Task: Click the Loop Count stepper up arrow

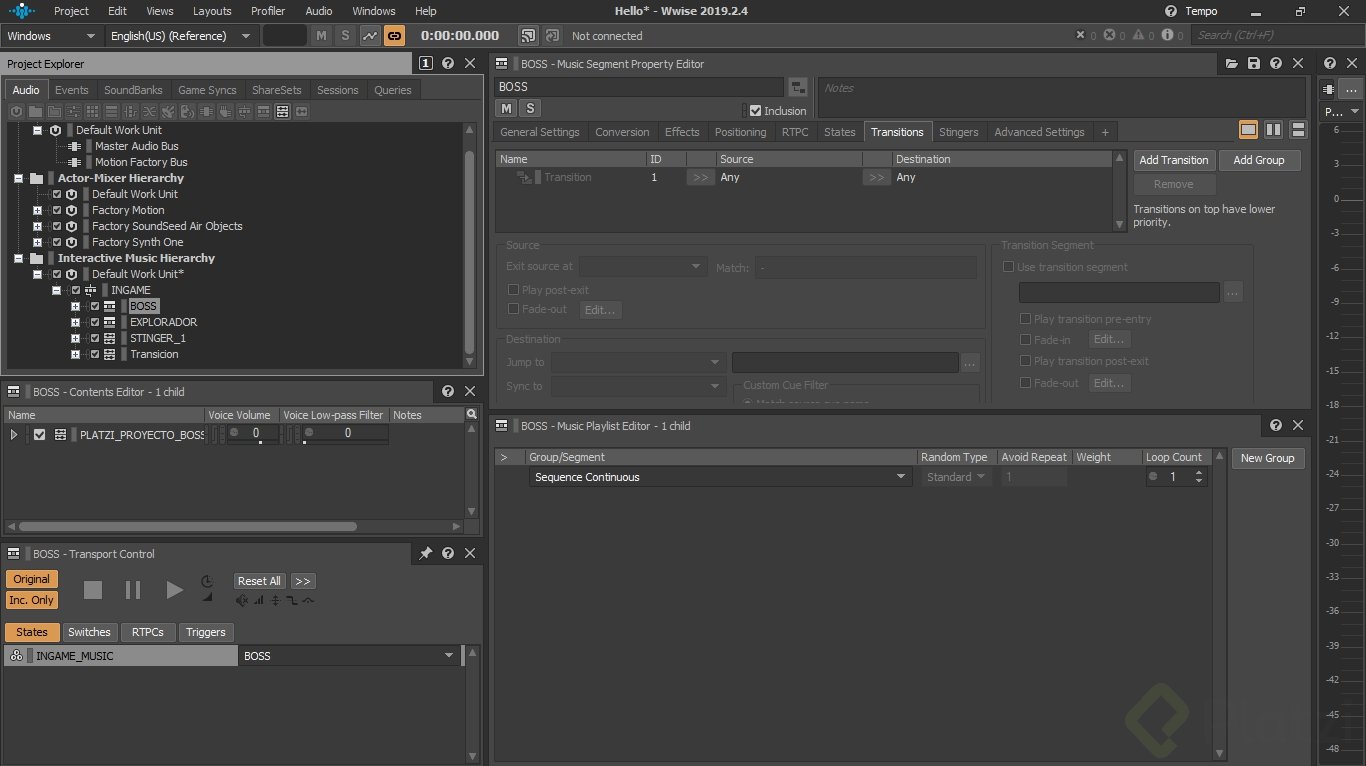Action: 1199,473
